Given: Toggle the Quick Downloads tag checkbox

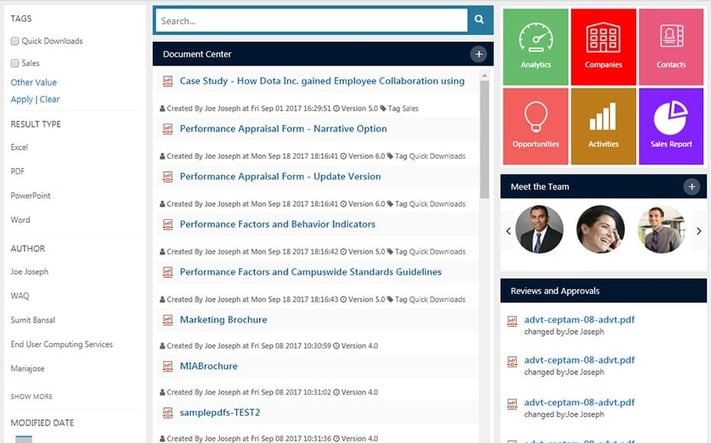Looking at the screenshot, I should click(15, 41).
